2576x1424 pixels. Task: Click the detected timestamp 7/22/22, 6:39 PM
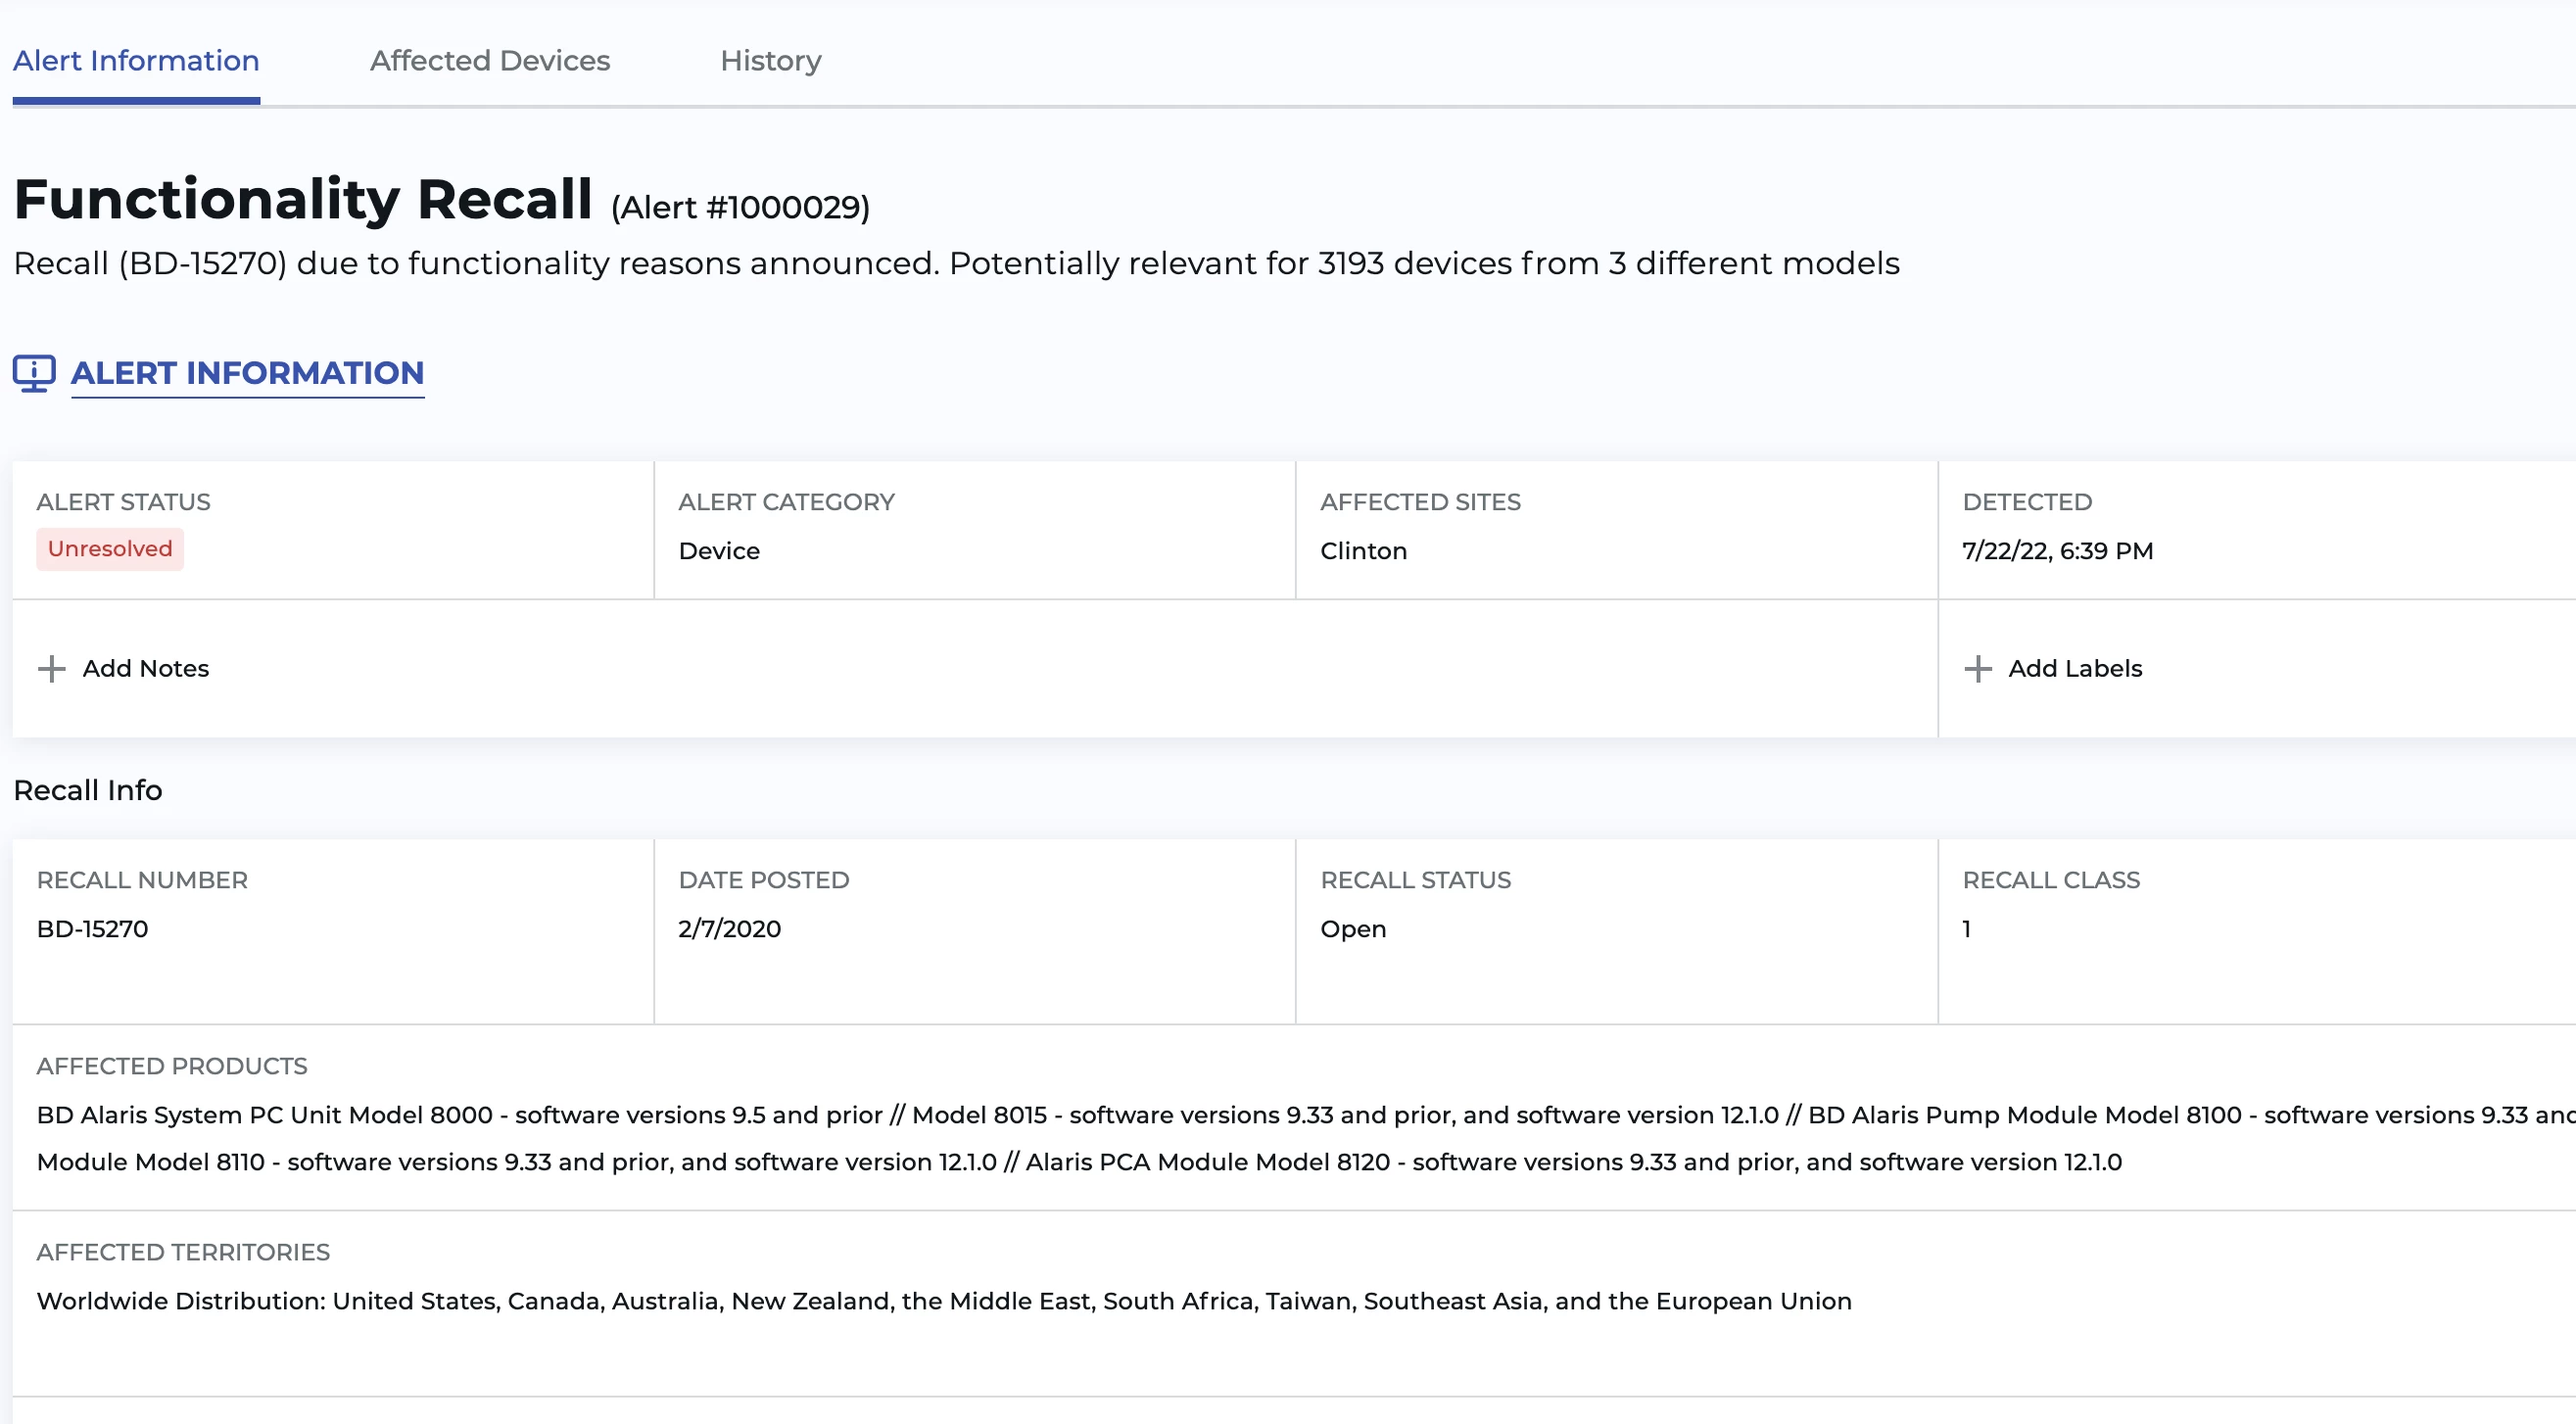pos(2057,551)
